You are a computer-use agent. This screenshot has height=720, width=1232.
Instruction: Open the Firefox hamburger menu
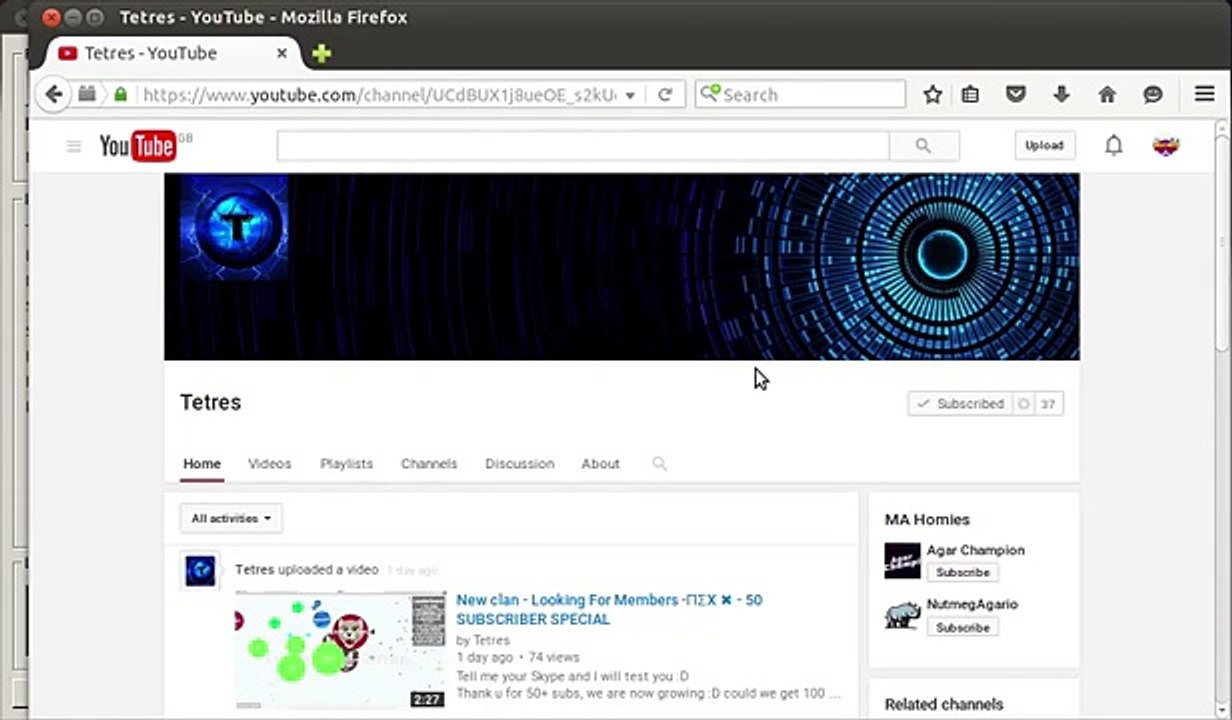pos(1204,94)
